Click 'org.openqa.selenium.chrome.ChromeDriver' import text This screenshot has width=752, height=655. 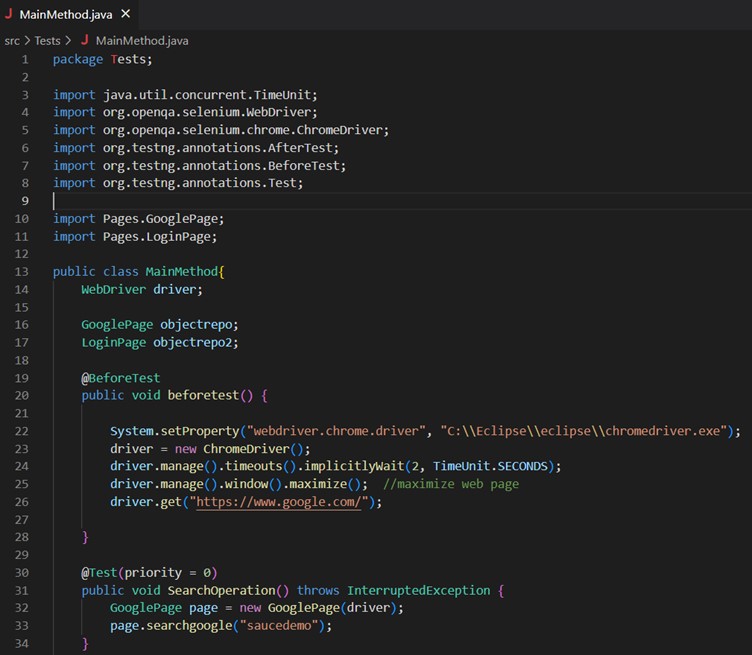tap(243, 130)
